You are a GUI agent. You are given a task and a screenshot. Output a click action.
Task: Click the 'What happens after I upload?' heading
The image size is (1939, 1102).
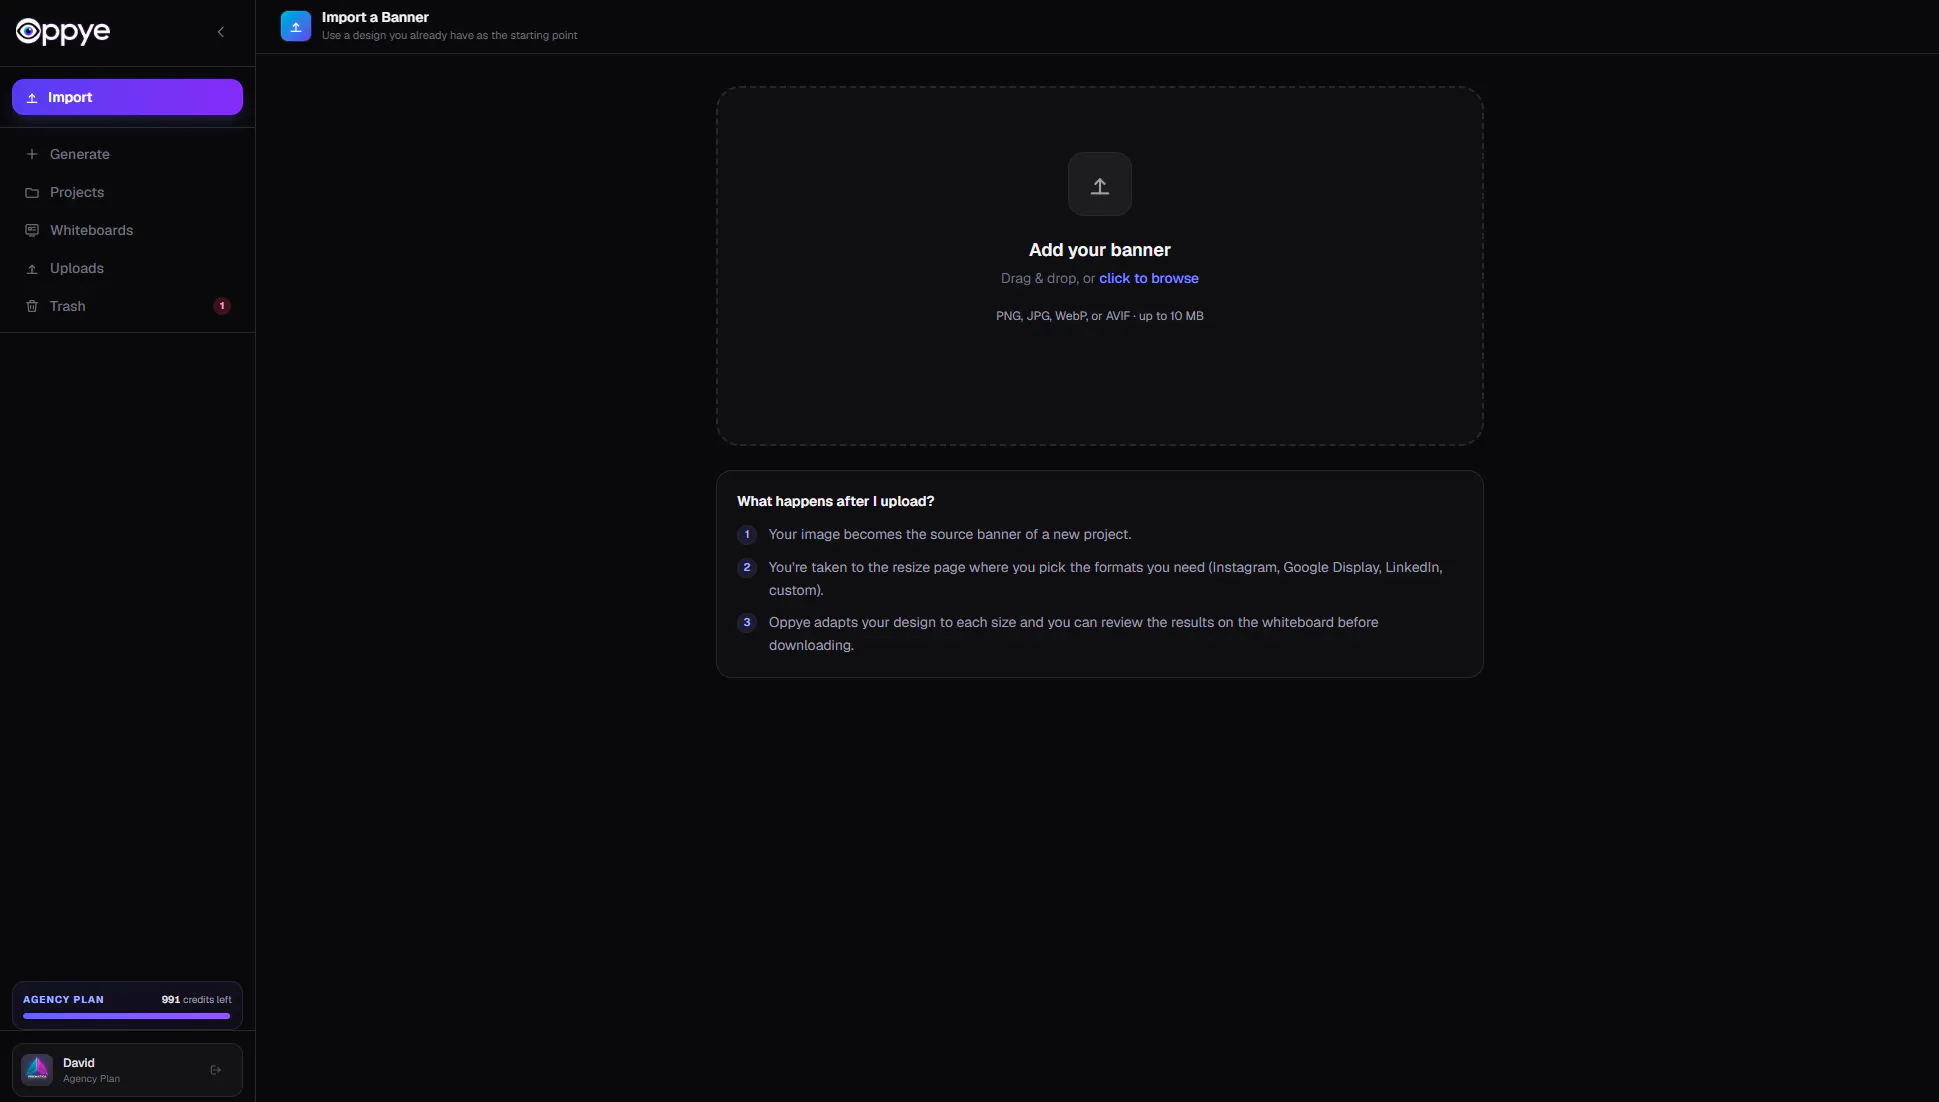coord(835,501)
